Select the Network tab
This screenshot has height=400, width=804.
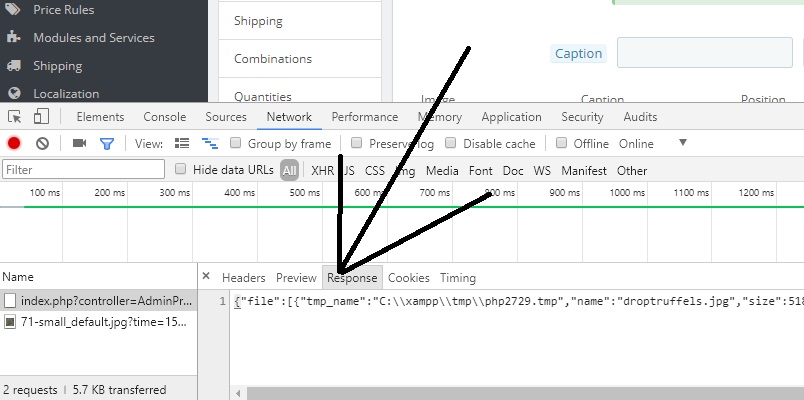pos(289,117)
